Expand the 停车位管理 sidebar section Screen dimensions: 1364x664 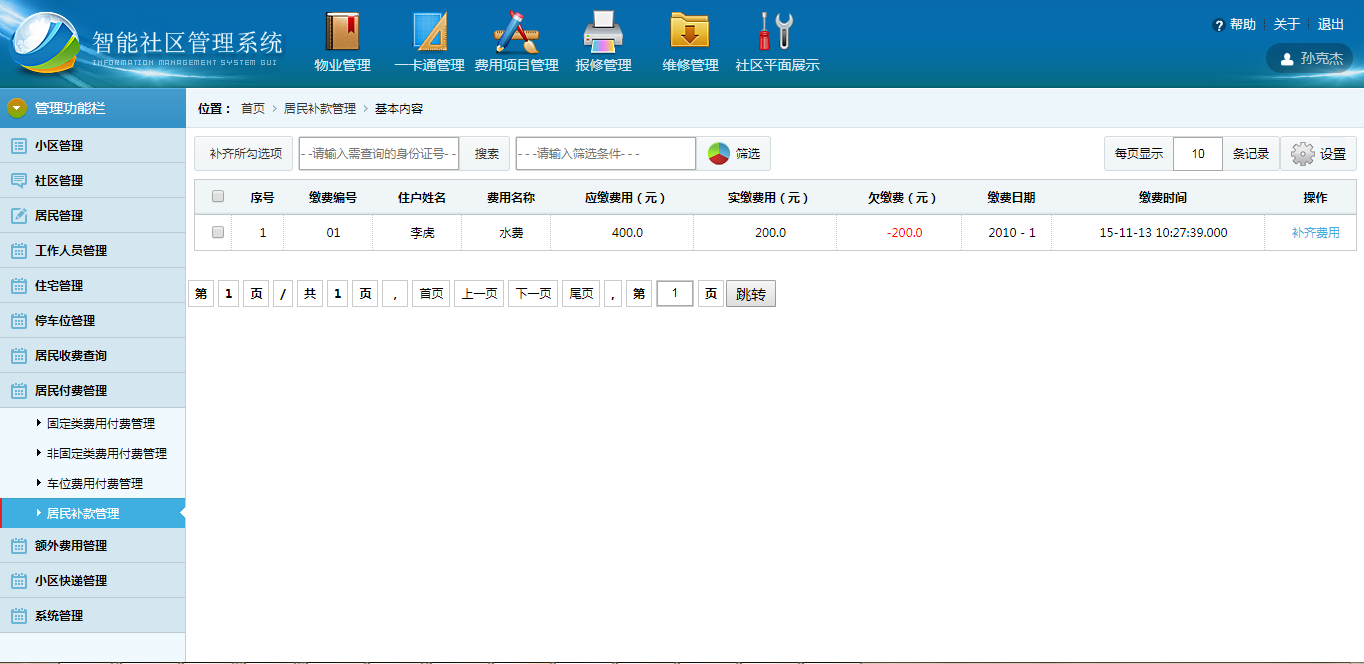(93, 321)
